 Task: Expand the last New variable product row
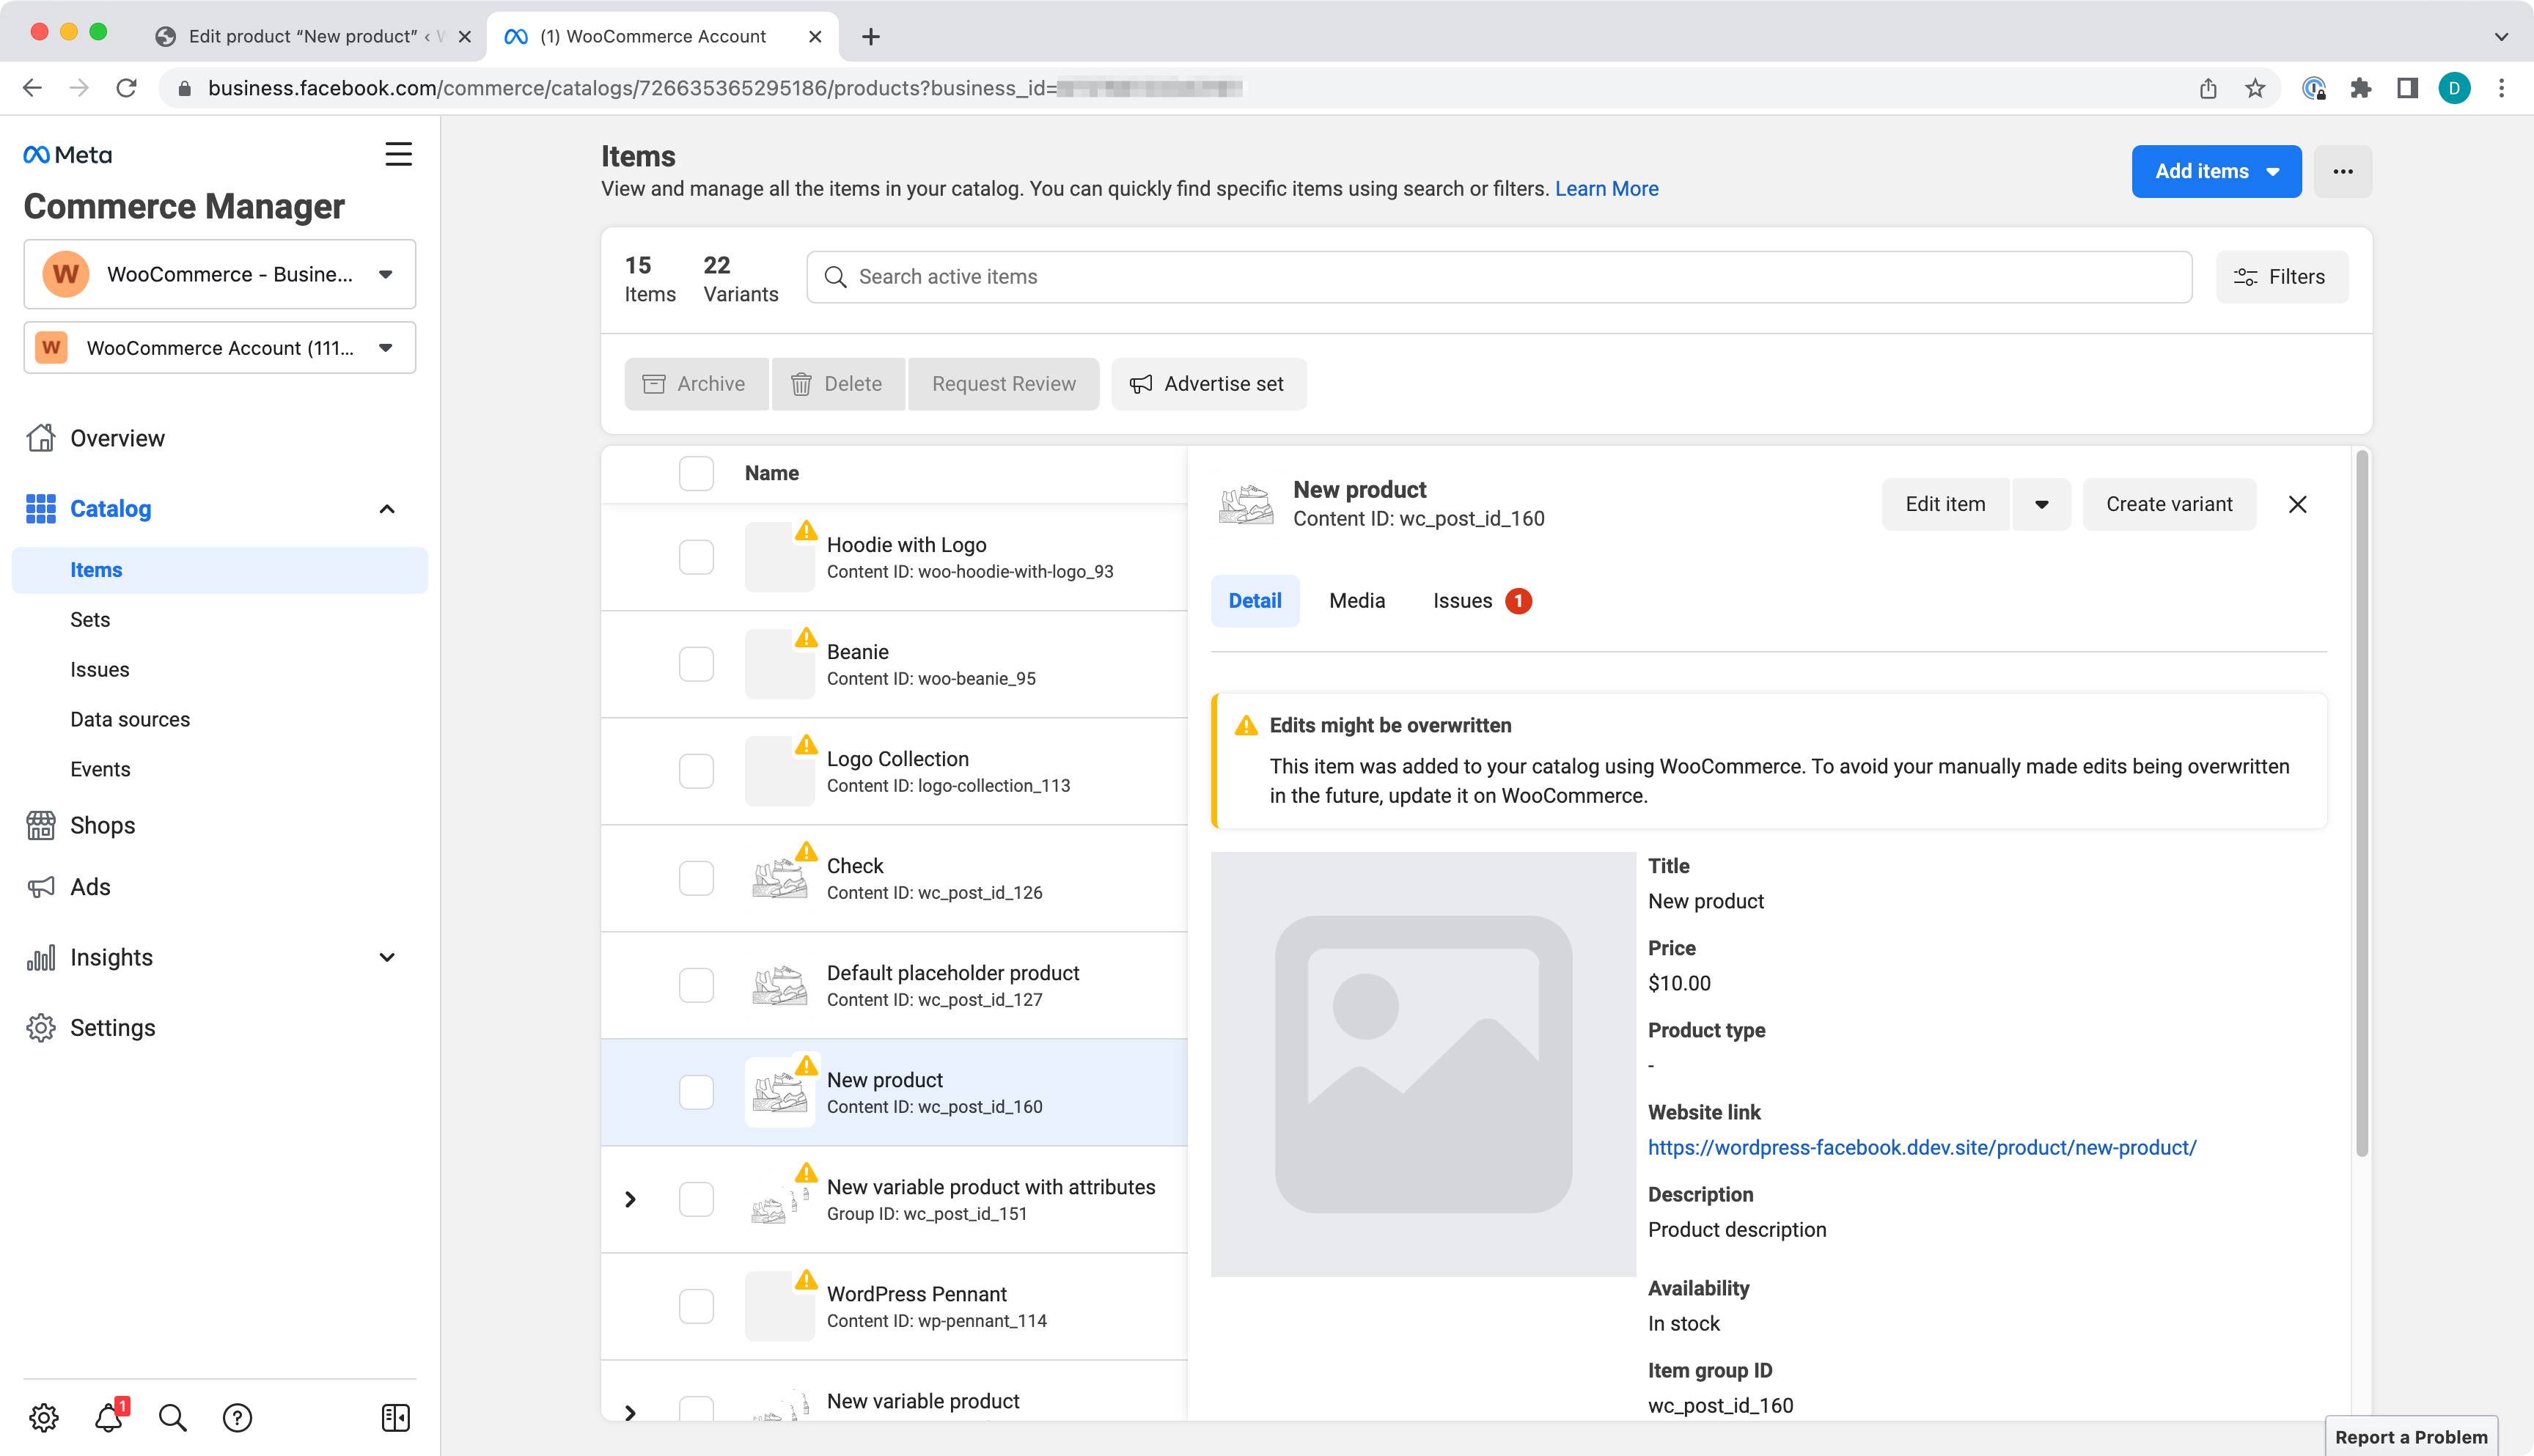(x=630, y=1411)
